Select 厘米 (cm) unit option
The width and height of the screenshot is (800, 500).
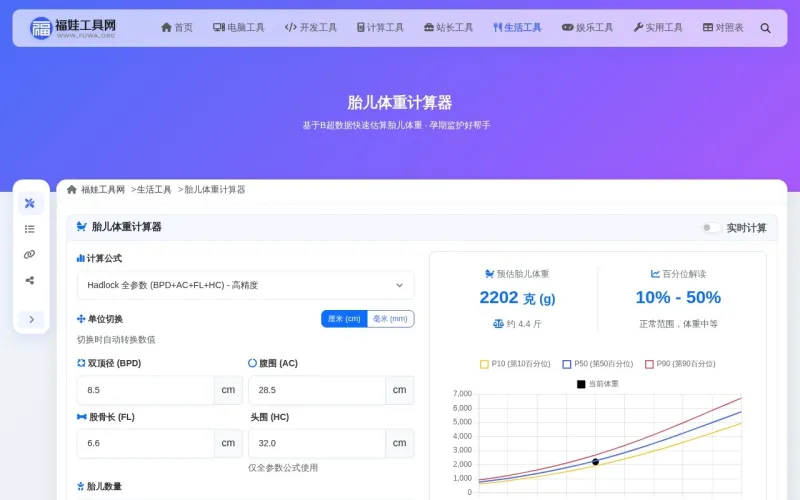344,319
